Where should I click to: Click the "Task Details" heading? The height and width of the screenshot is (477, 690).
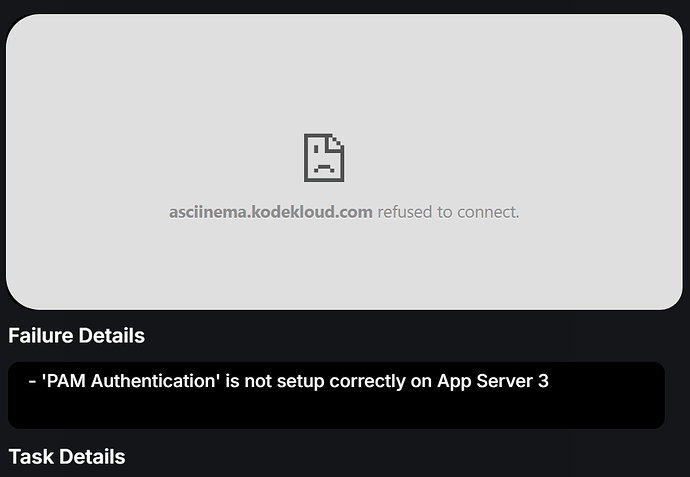pyautogui.click(x=67, y=457)
